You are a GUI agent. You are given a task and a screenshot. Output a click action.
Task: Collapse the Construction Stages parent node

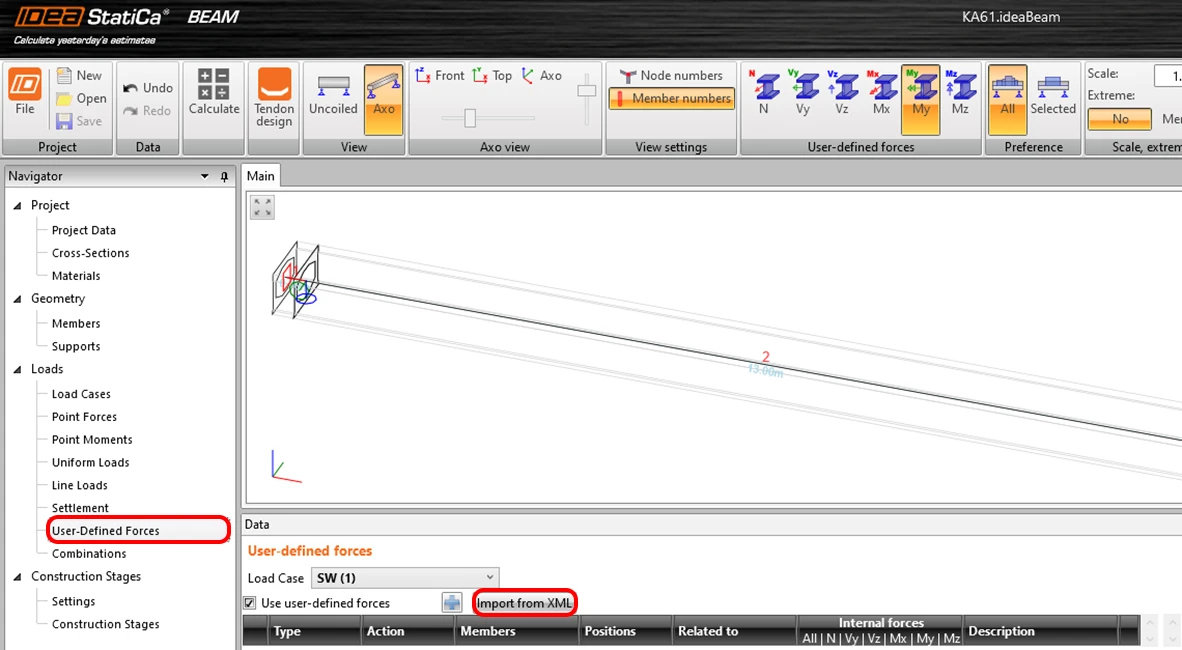pos(17,576)
